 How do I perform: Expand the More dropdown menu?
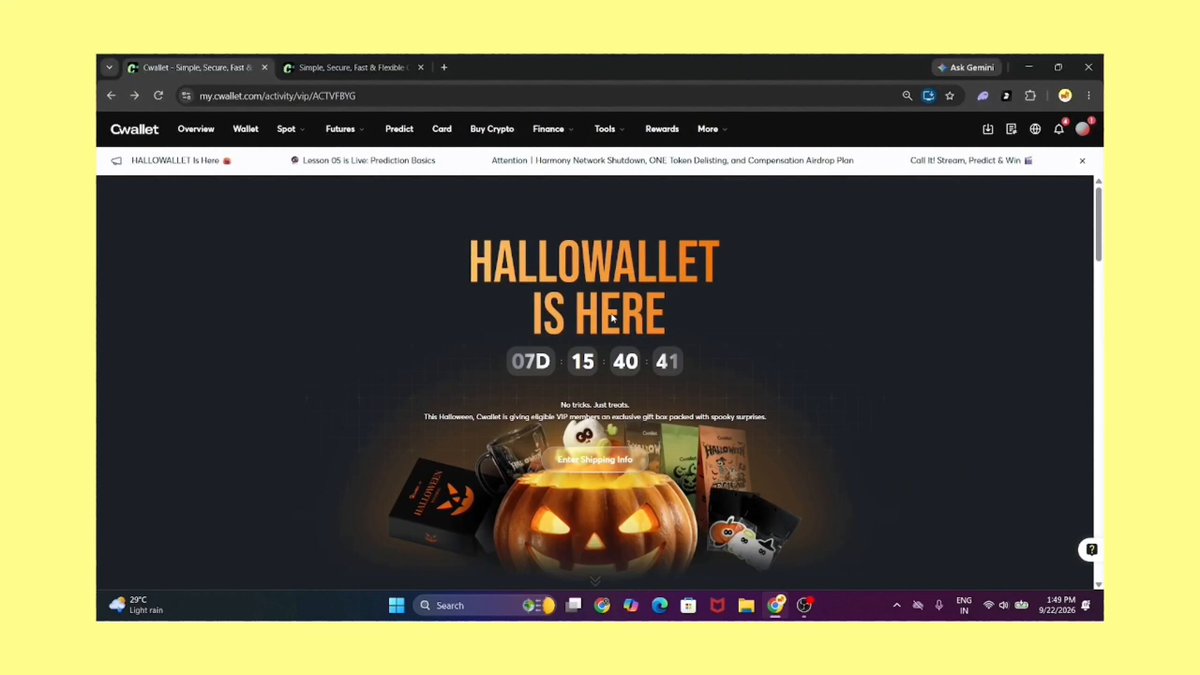click(x=712, y=129)
